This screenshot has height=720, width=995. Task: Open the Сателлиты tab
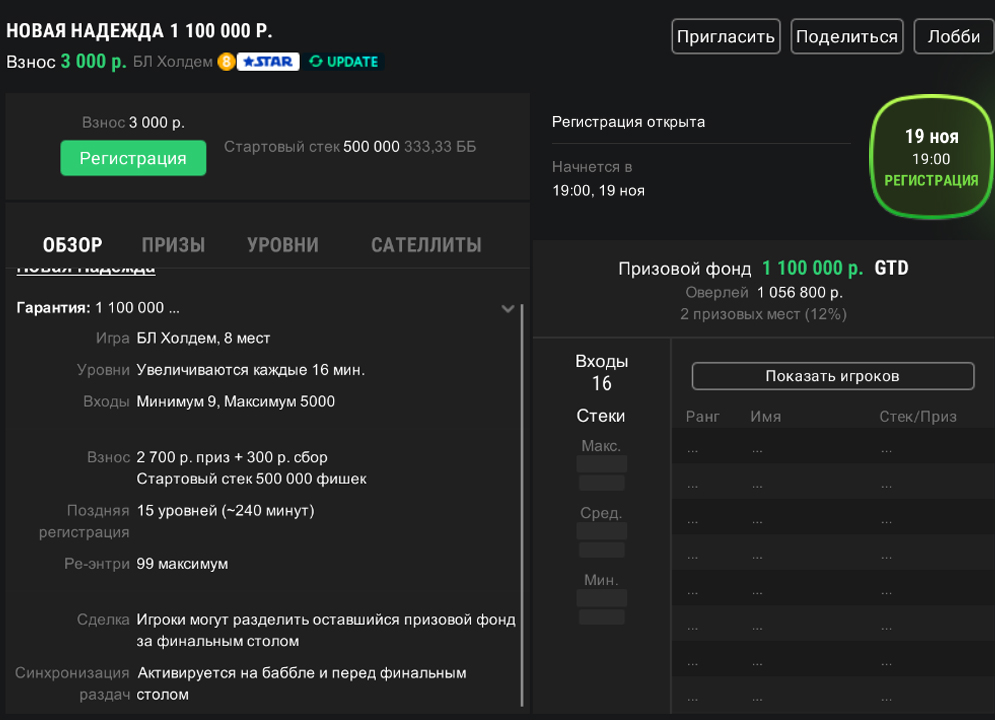point(426,245)
